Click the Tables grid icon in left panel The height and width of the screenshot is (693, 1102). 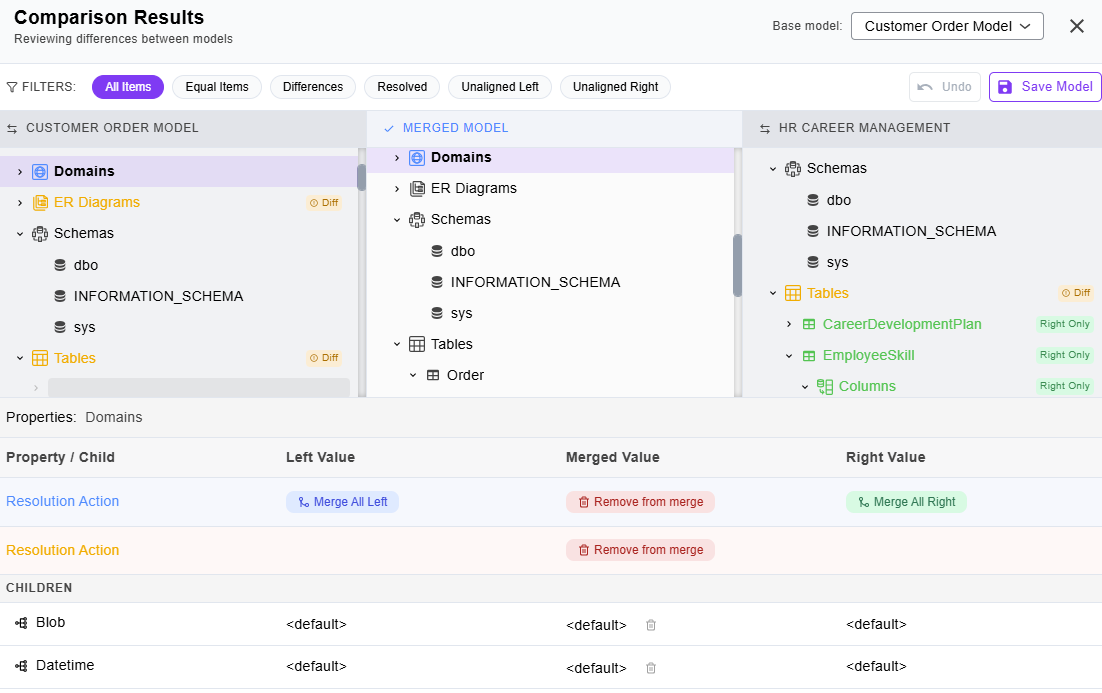point(40,358)
